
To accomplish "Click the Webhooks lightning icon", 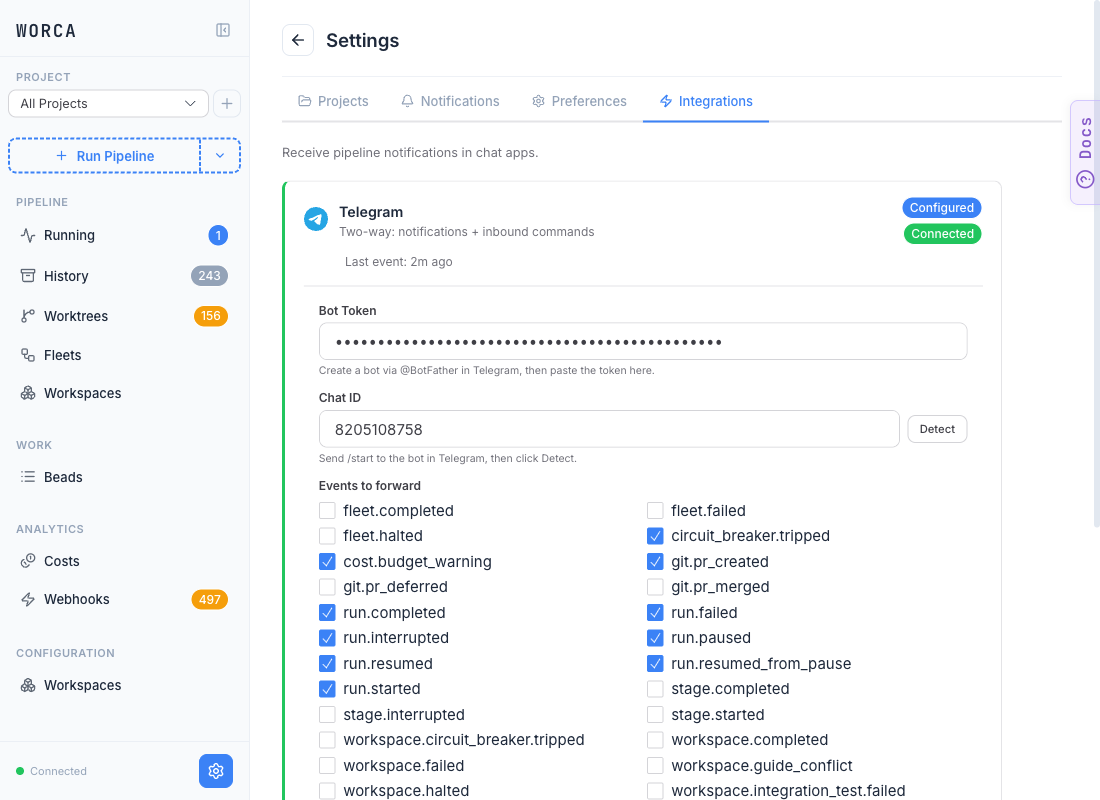I will click(28, 599).
